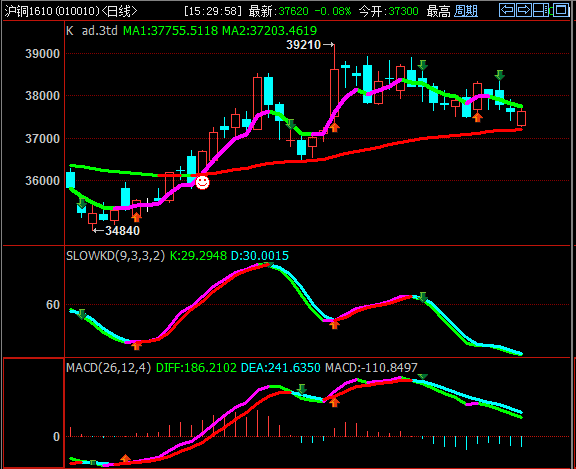Viewport: 576px width, 469px height.
Task: Click the back arrow navigation icon
Action: pos(507,10)
